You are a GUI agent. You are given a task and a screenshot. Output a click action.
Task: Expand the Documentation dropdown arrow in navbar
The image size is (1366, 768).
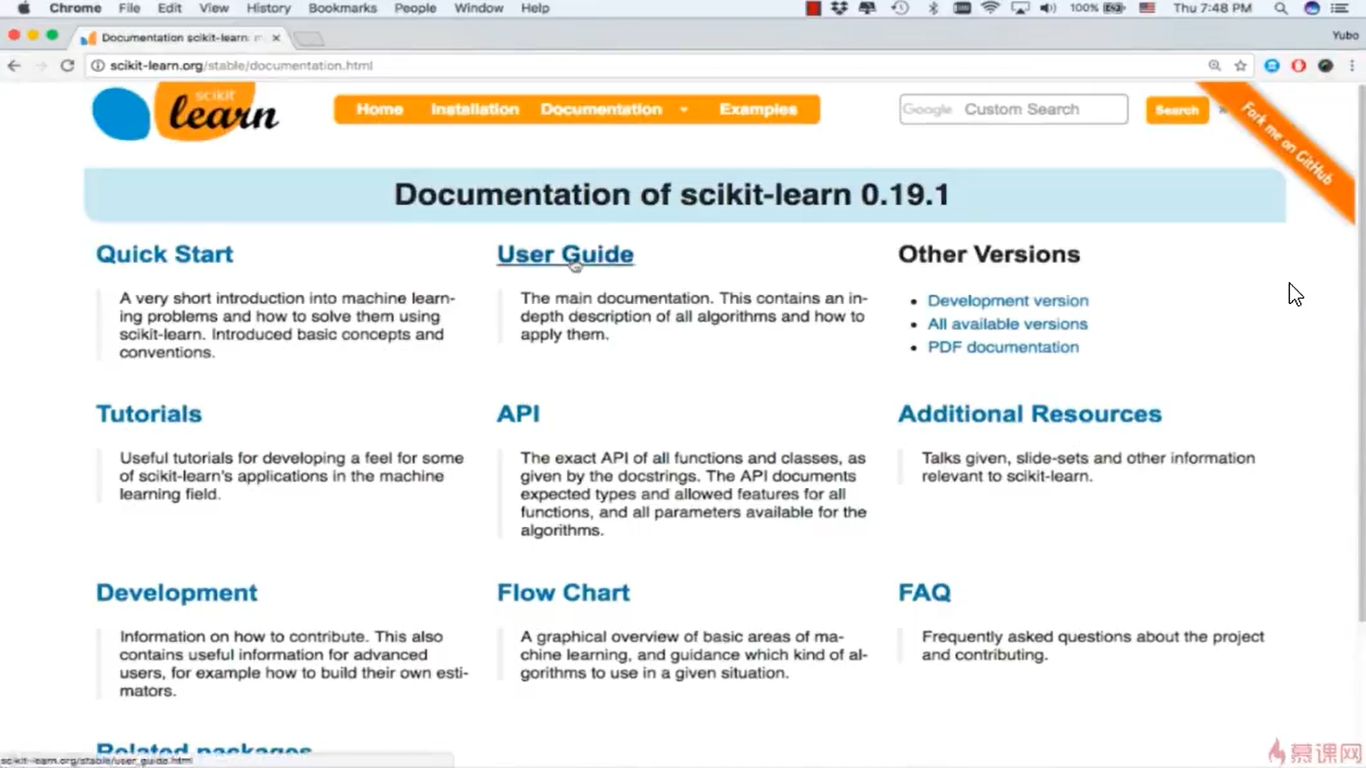(x=684, y=110)
